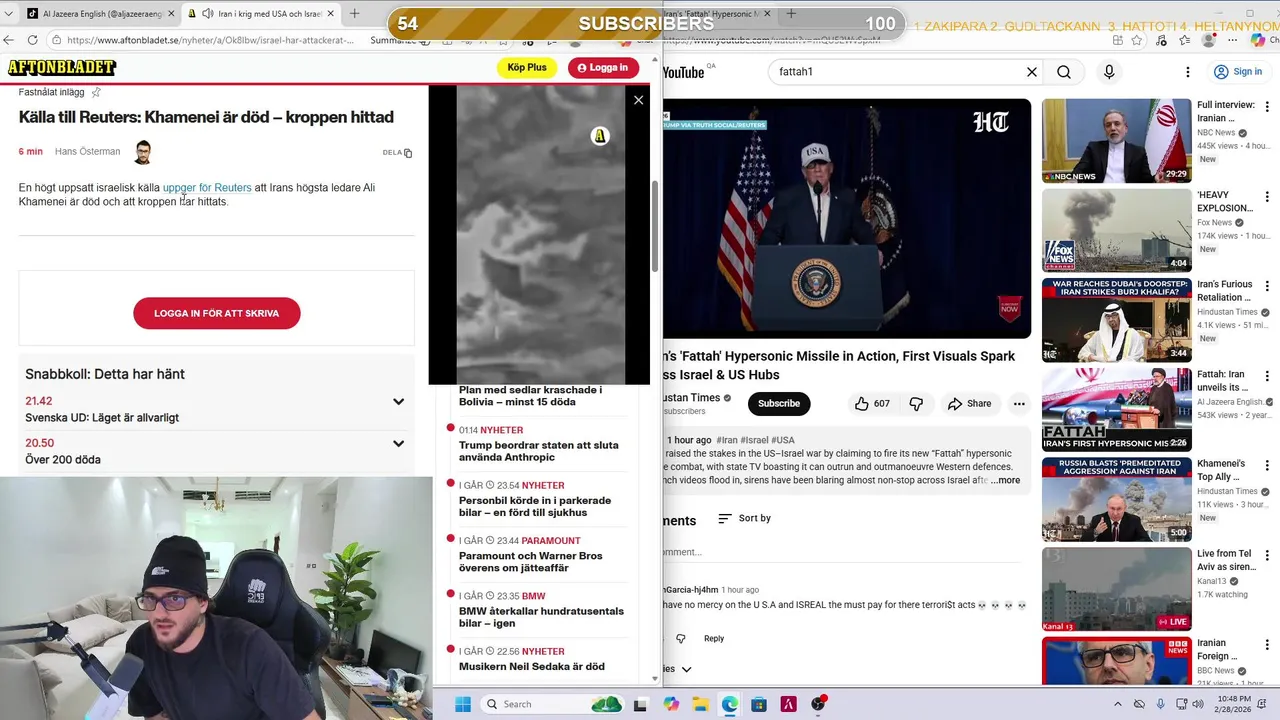Open more actions (three dots) under the video
1280x720 pixels.
click(1019, 404)
